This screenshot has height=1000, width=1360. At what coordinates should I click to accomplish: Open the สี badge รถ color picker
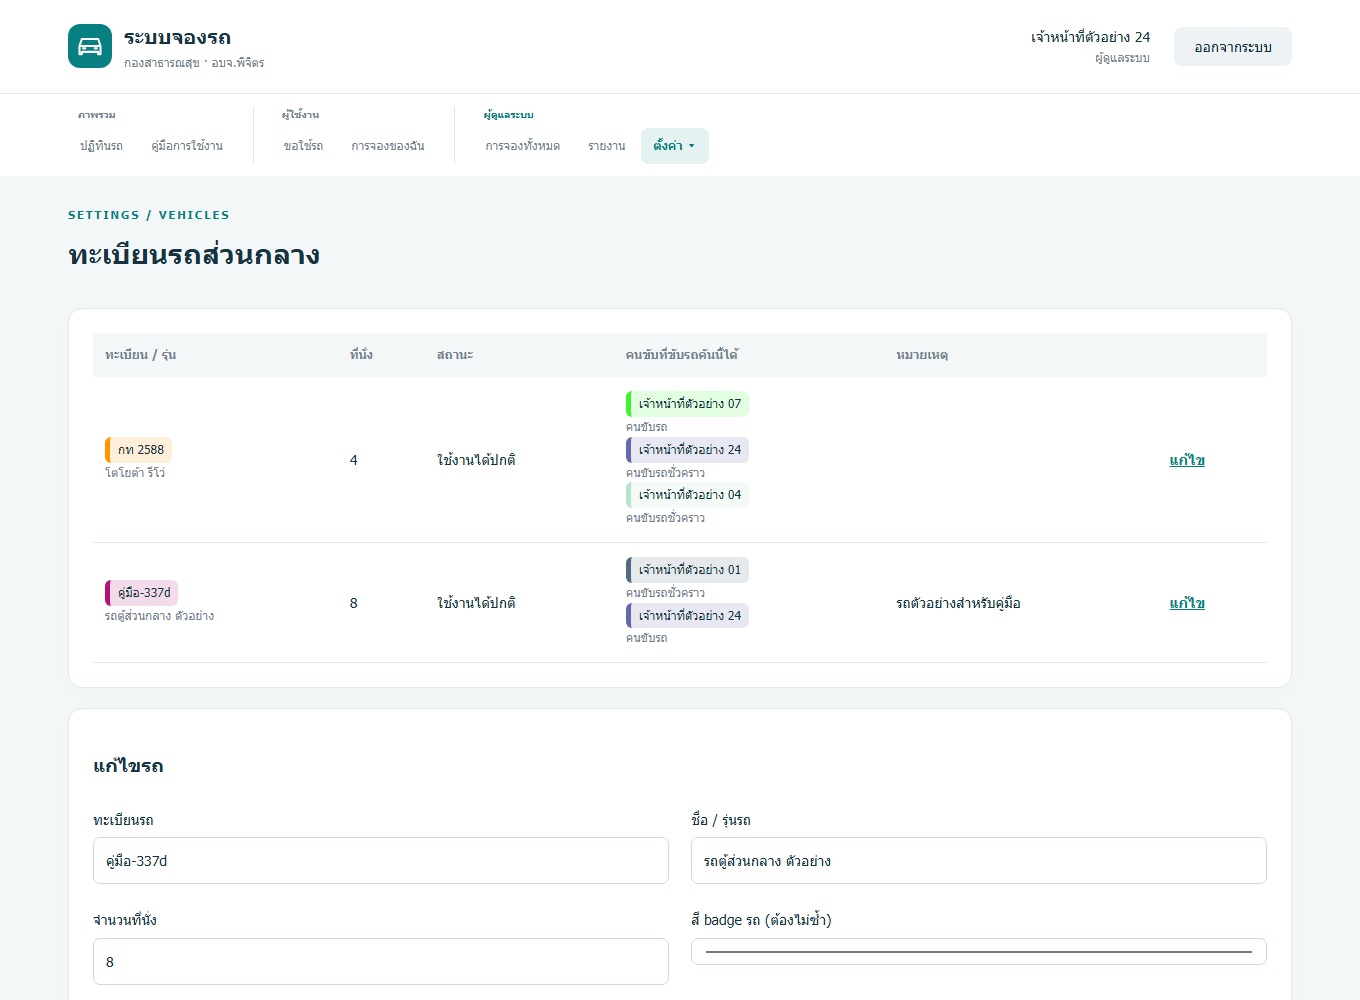979,952
